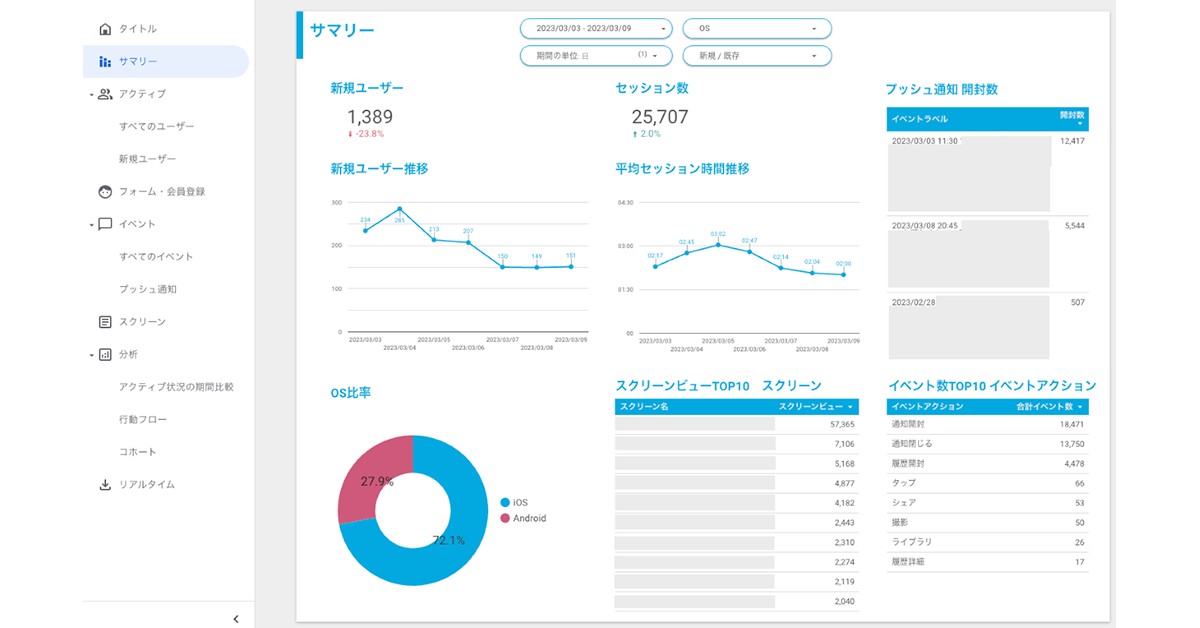Open the face icon for フォーム・会員登録
The width and height of the screenshot is (1200, 628).
coord(105,192)
